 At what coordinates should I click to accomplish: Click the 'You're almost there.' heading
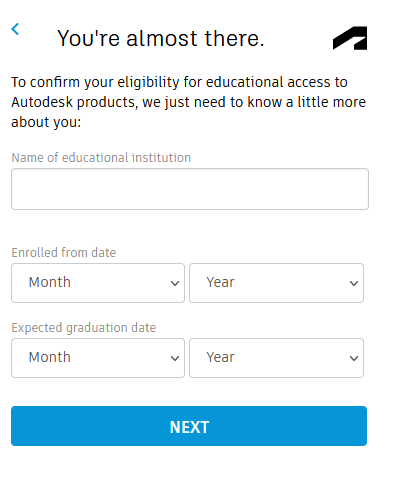coord(161,38)
